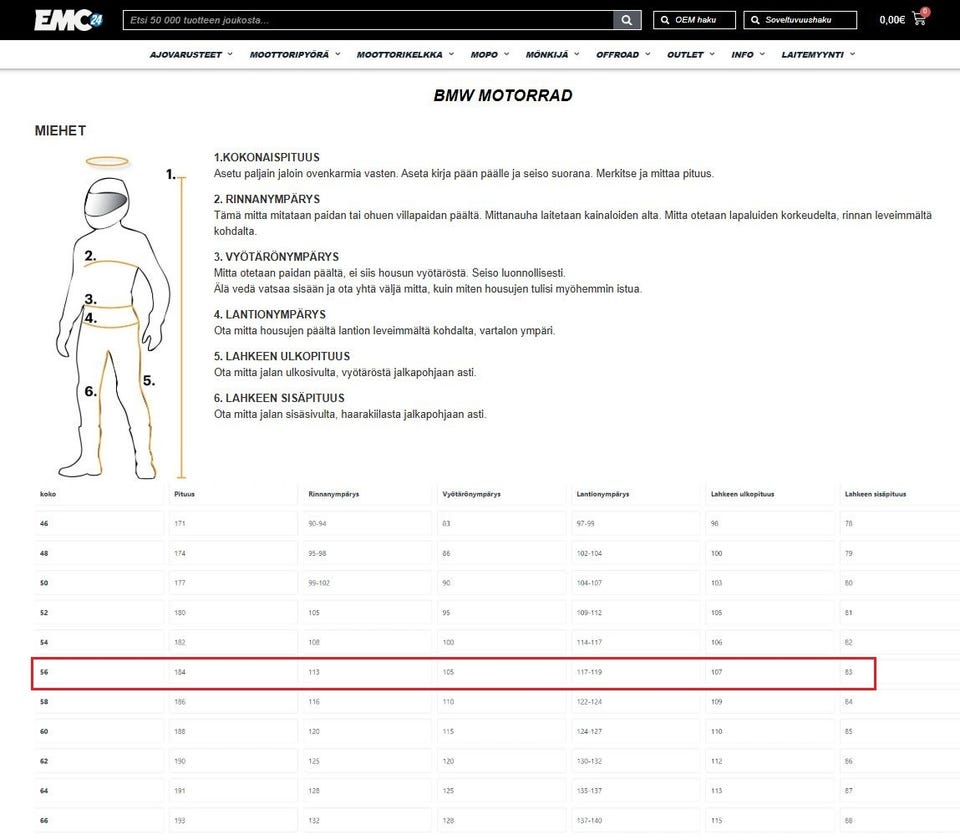Click the 5. LAHKEEN ULKOPITUUS heading

282,356
